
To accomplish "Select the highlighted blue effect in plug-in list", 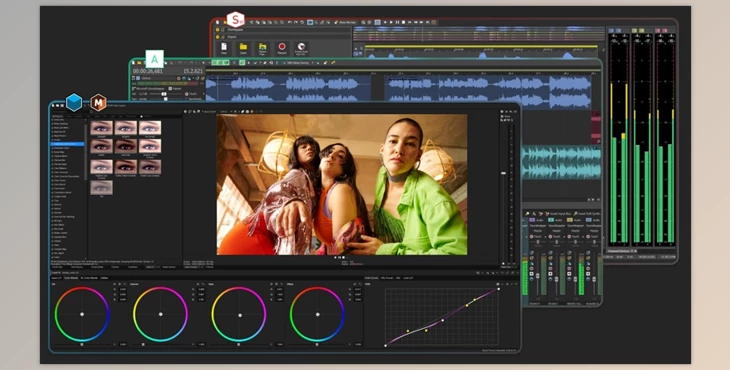I will (68, 144).
